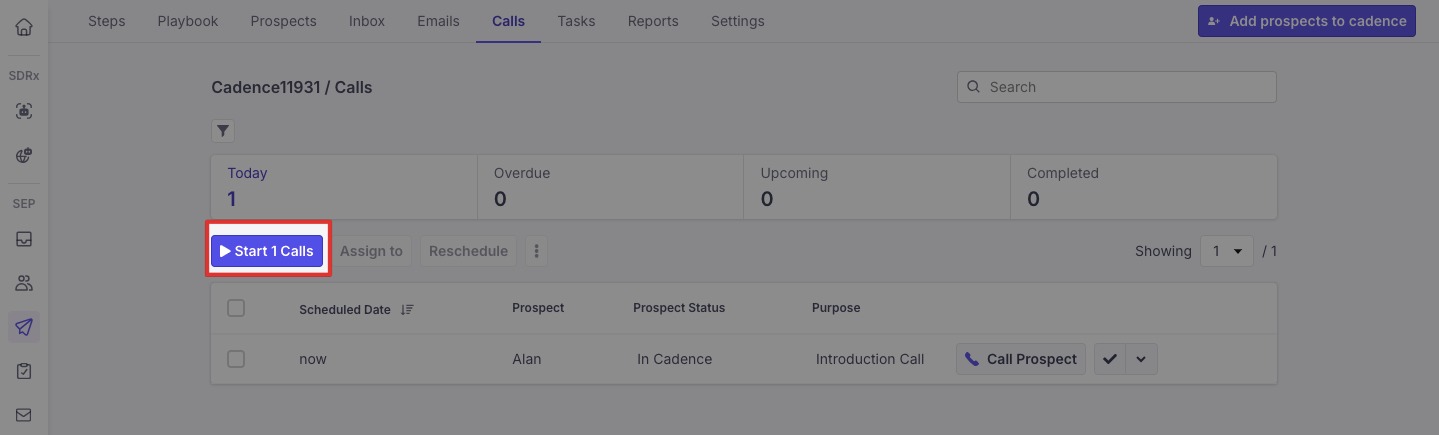Open the people contacts sidebar icon
The height and width of the screenshot is (435, 1439).
point(24,283)
